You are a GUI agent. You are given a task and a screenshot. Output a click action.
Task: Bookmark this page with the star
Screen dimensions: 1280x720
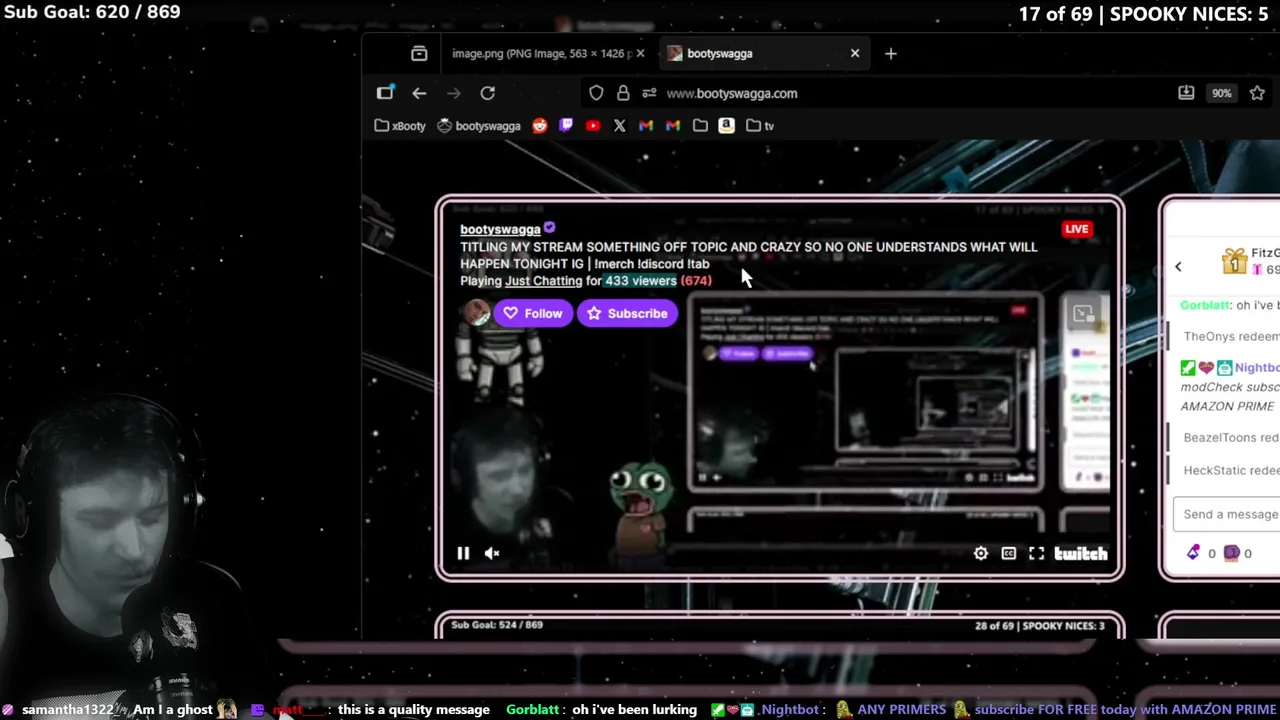[x=1257, y=93]
